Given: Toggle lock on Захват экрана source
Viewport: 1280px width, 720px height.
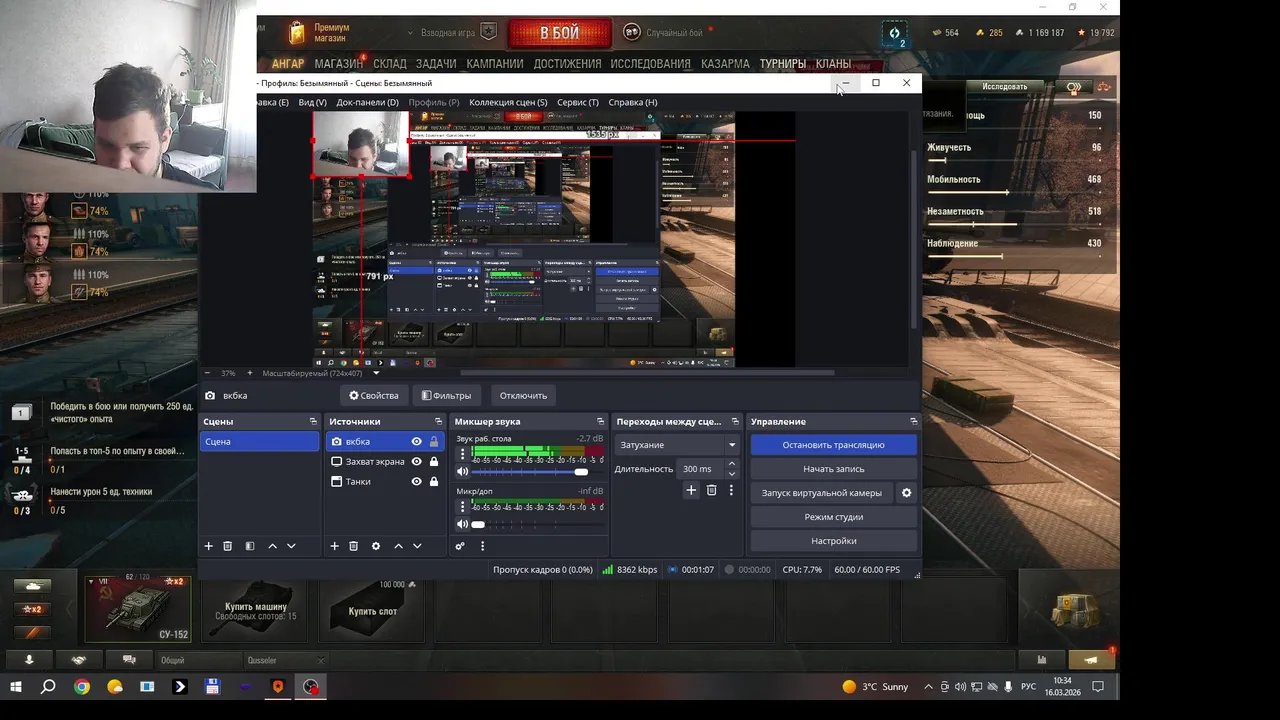Looking at the screenshot, I should (x=434, y=461).
